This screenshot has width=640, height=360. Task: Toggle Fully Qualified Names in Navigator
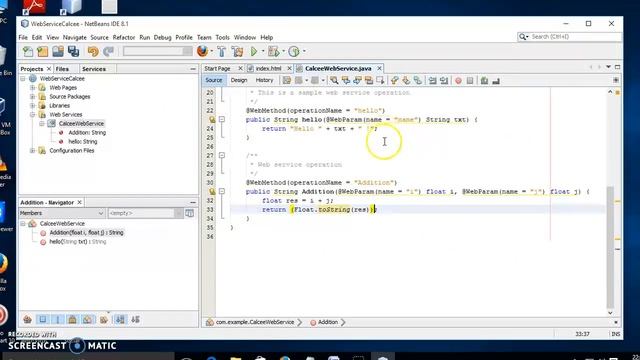(x=104, y=320)
